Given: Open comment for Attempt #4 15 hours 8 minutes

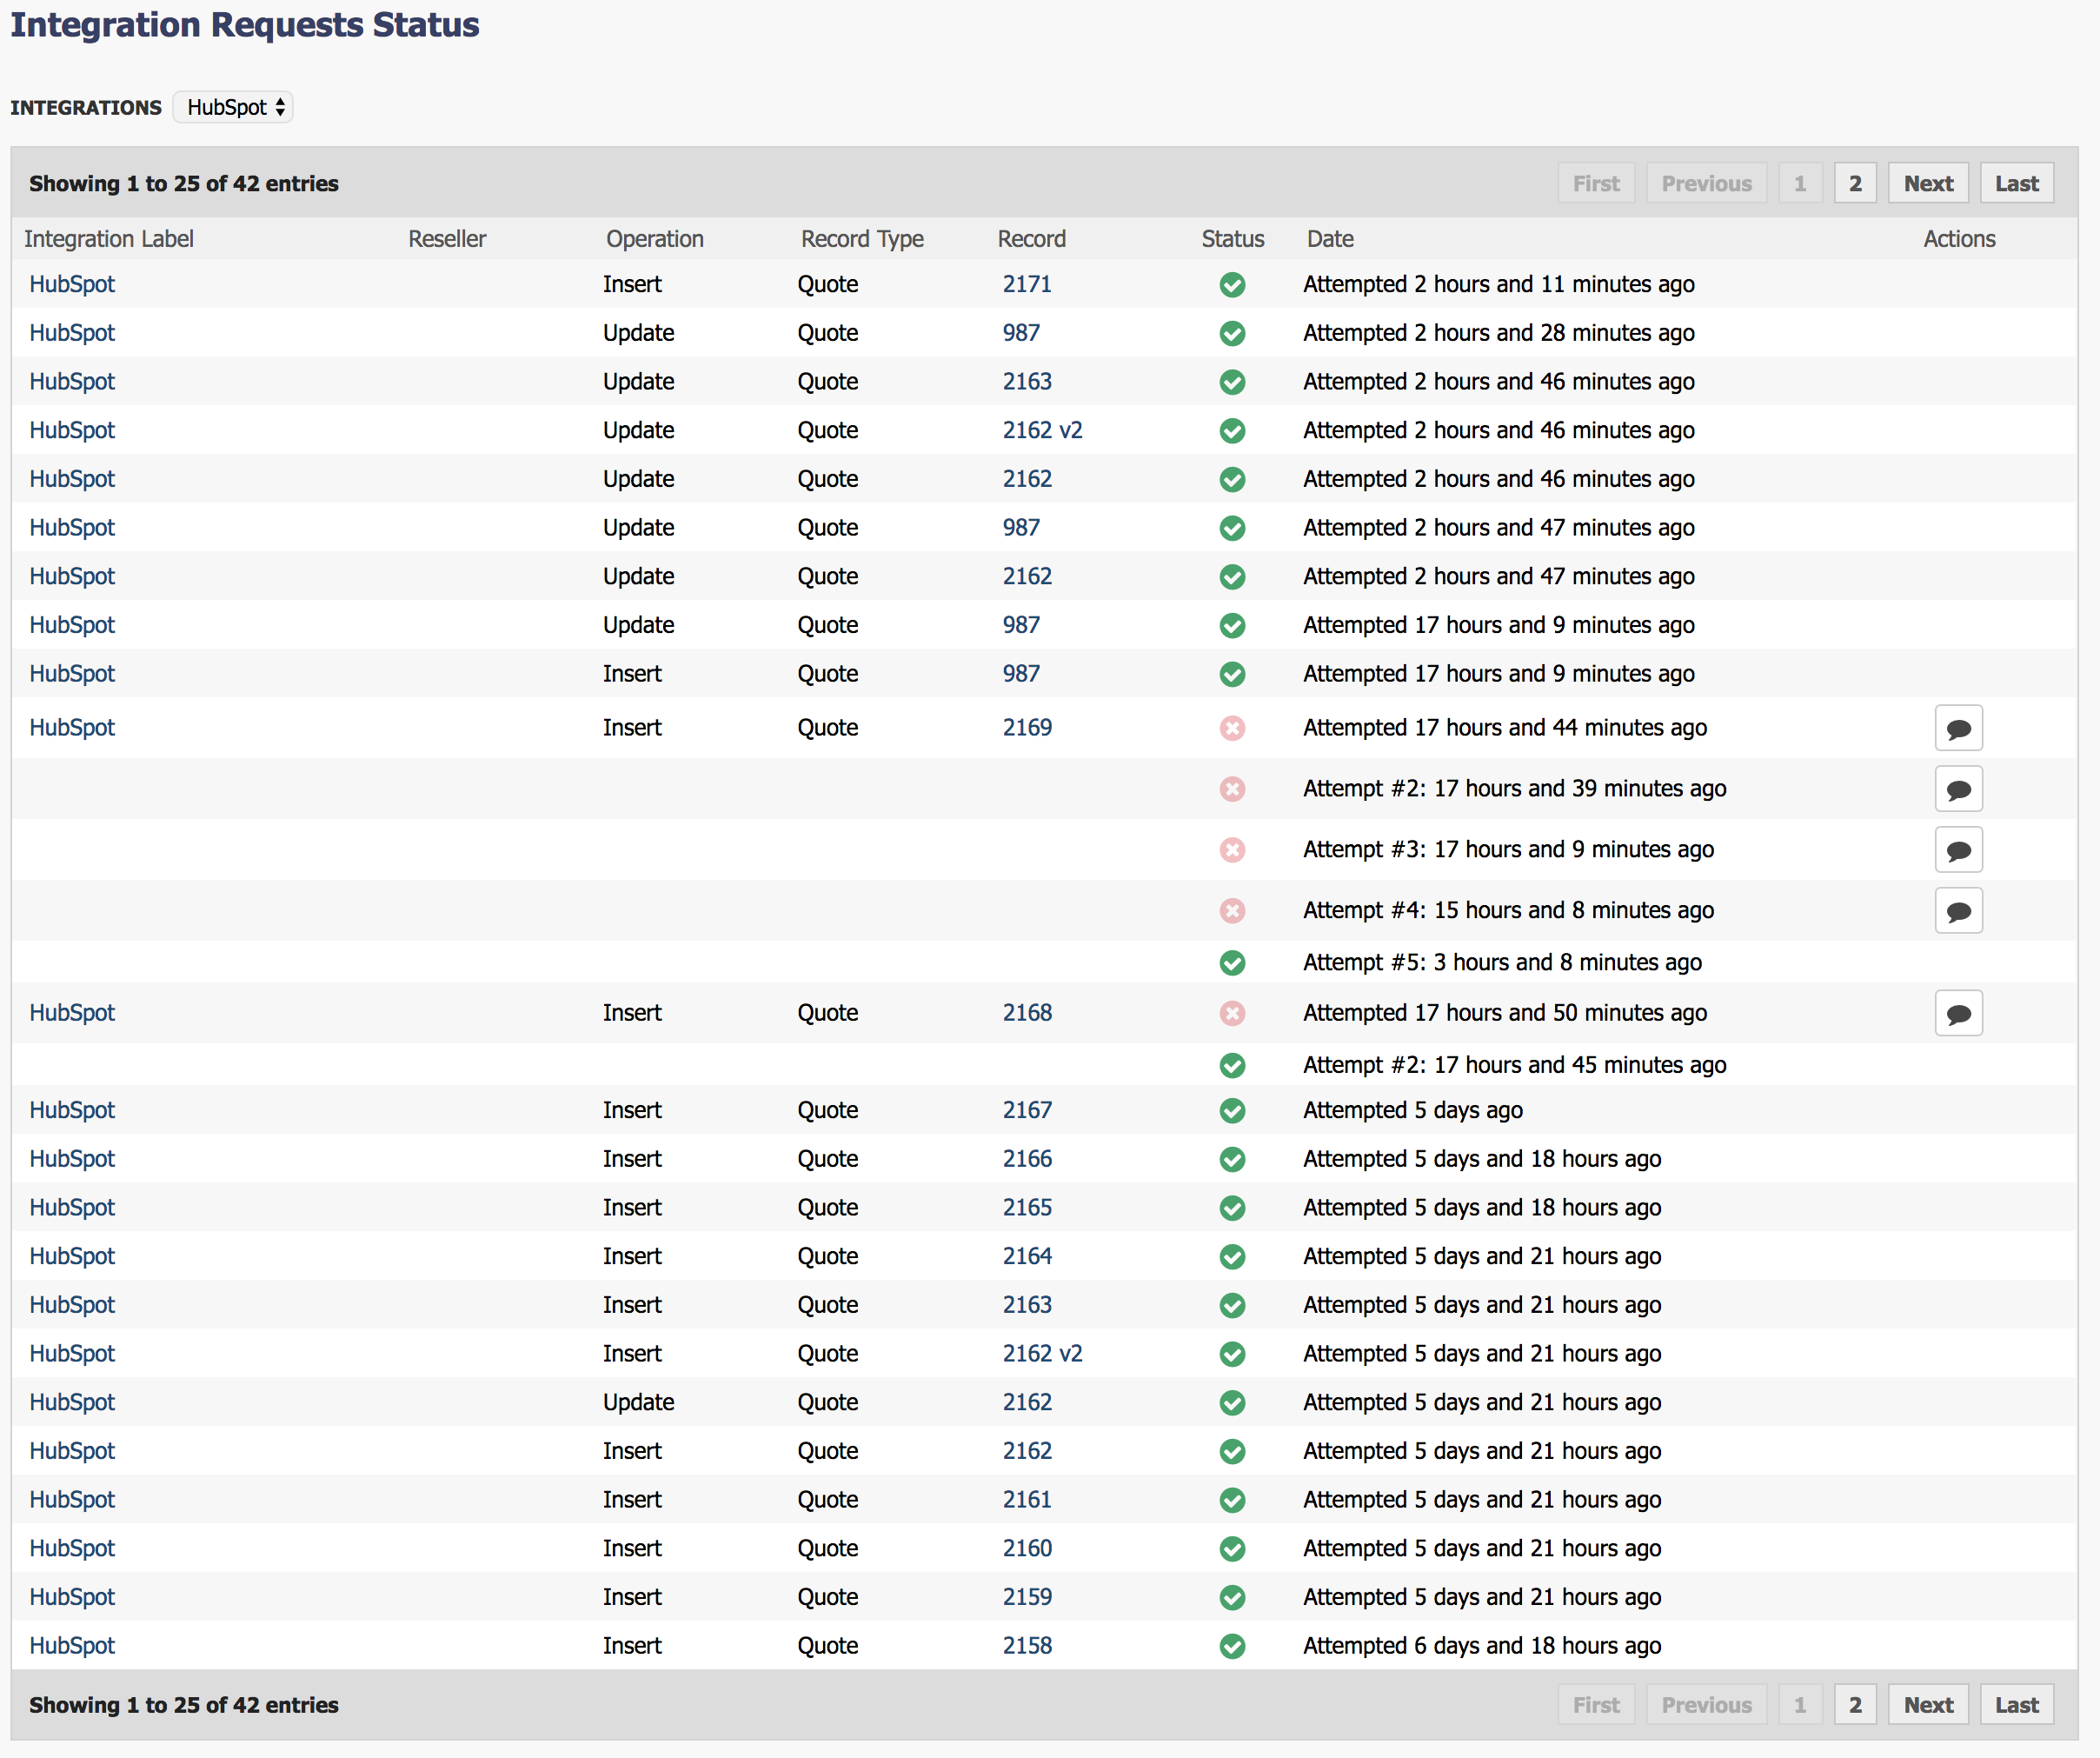Looking at the screenshot, I should [1958, 911].
